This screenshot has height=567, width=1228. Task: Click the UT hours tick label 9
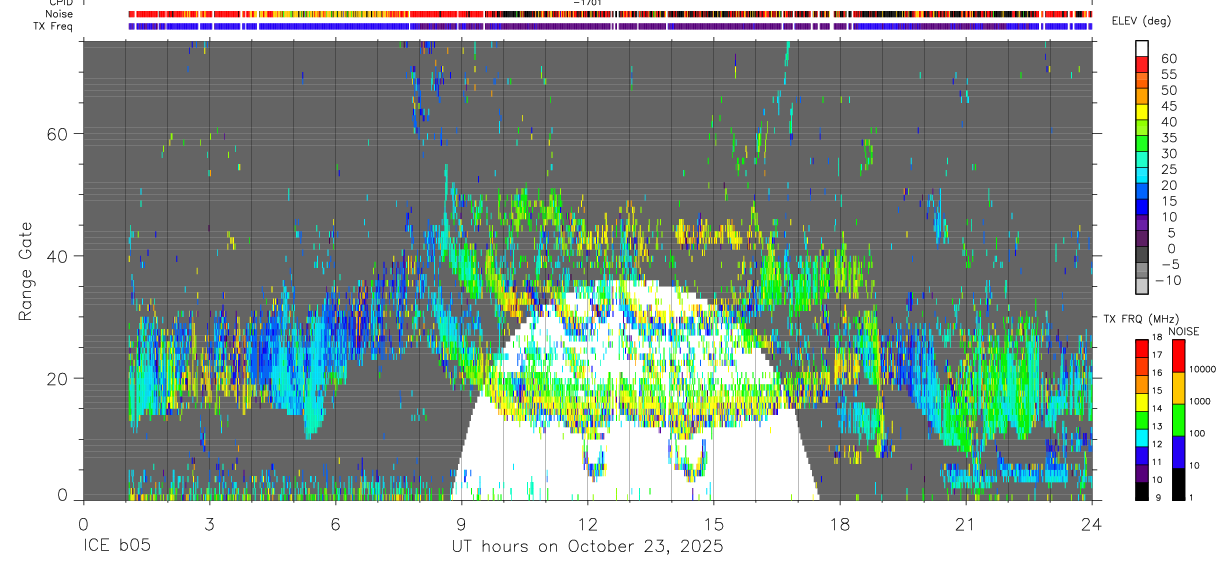point(461,524)
